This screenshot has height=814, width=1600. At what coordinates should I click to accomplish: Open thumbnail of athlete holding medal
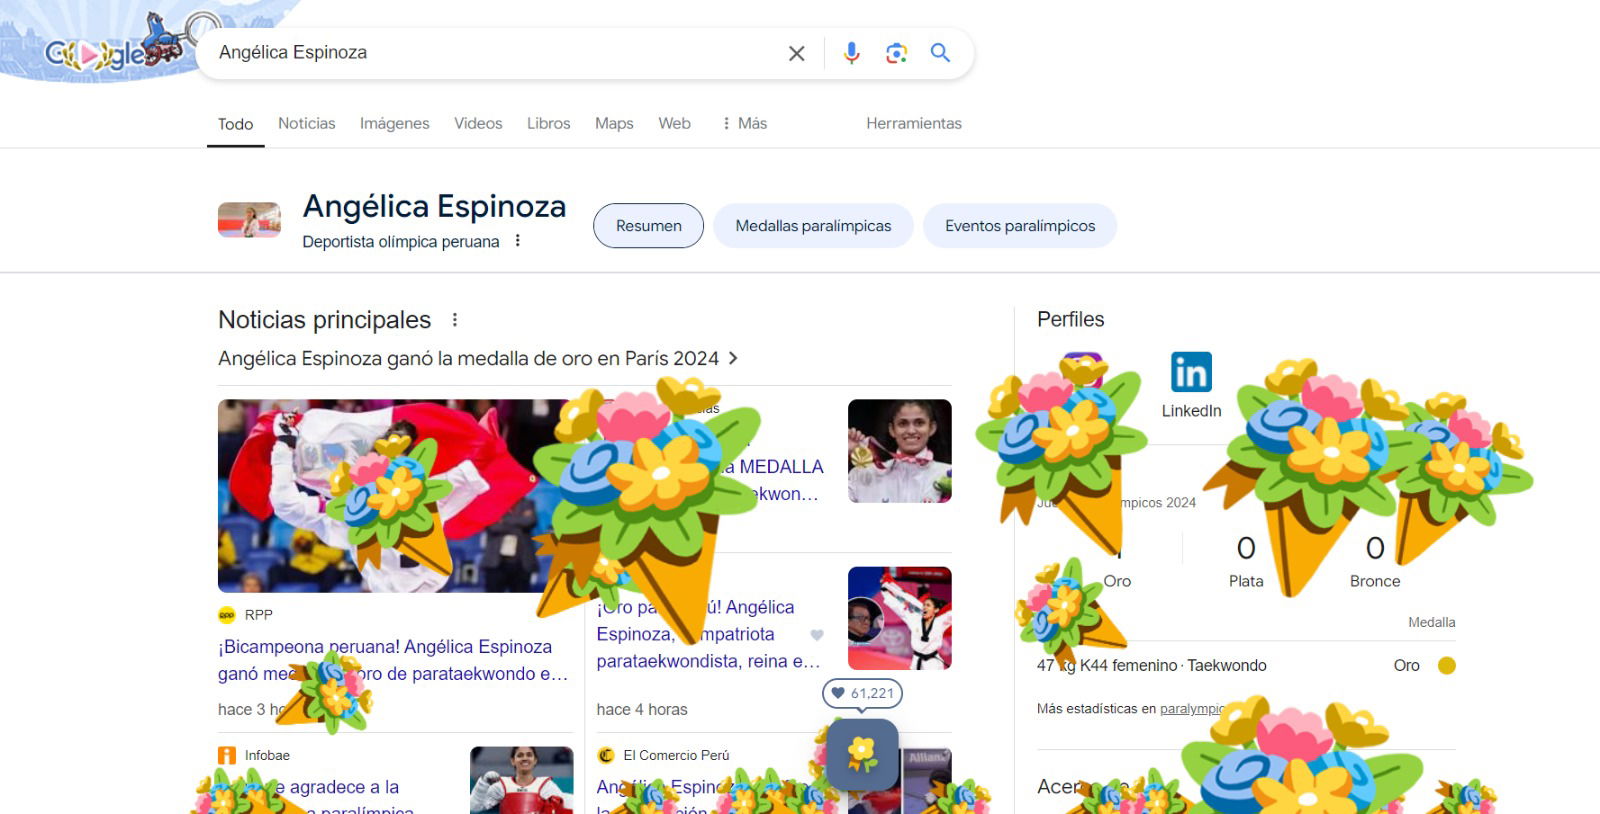pos(900,451)
